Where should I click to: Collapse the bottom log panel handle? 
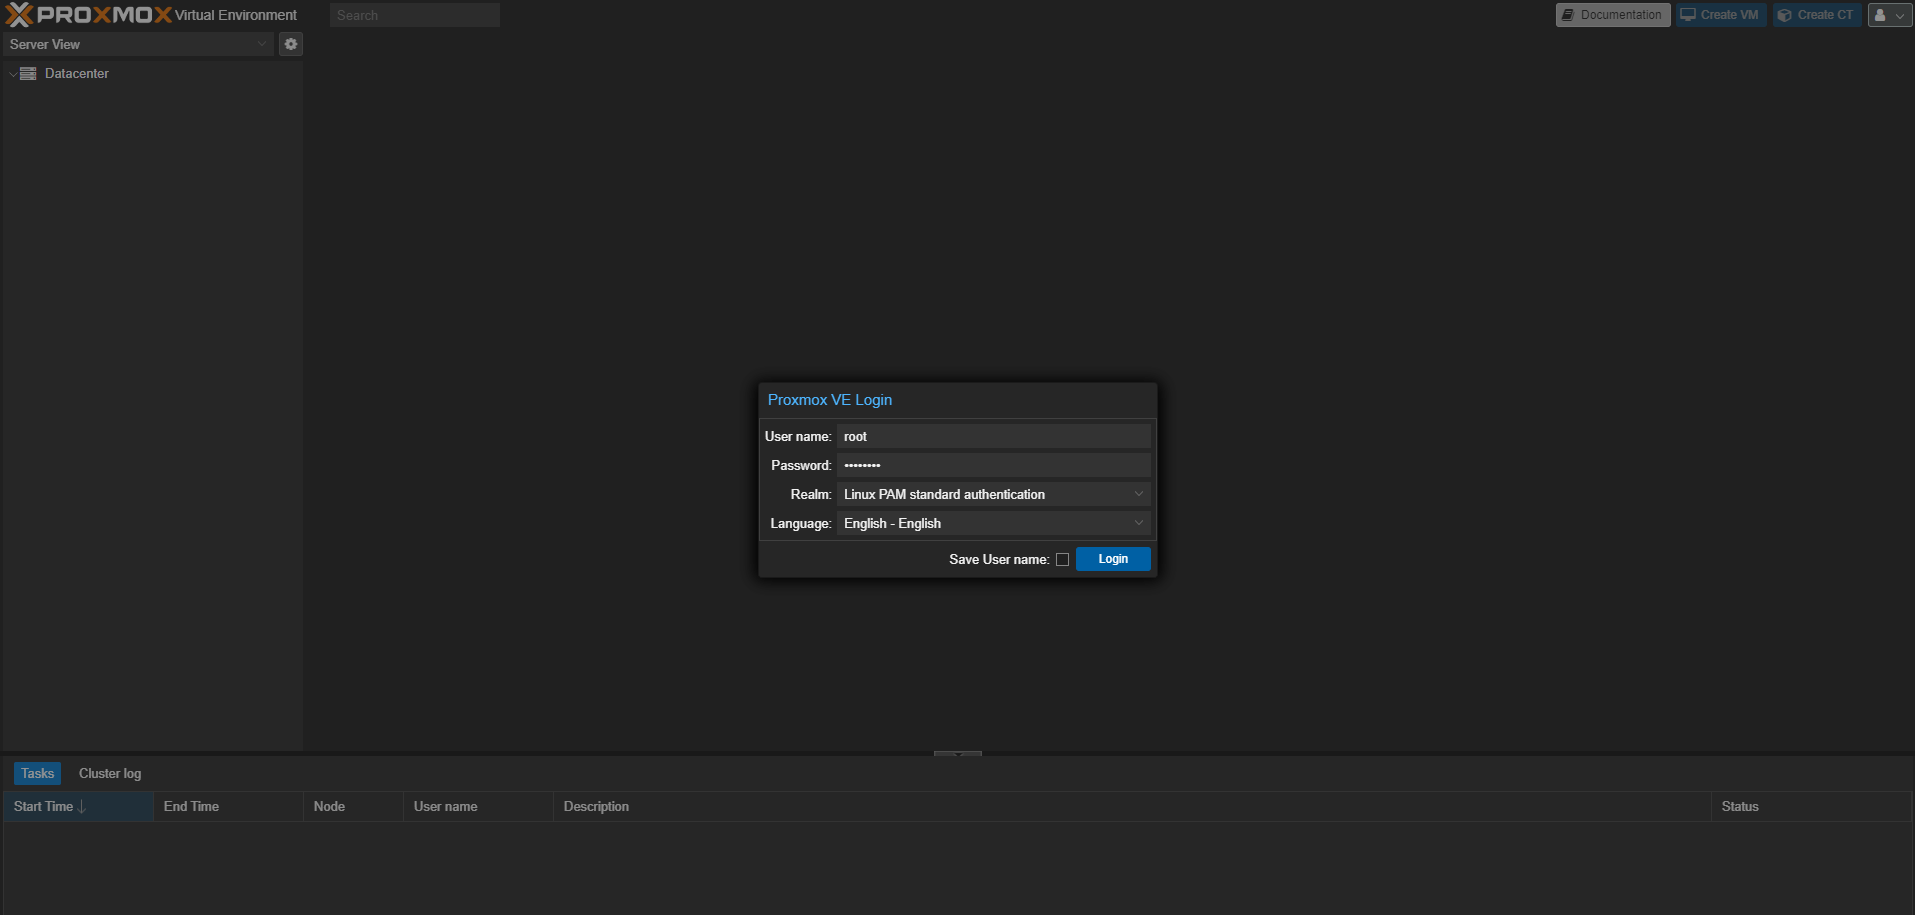(958, 753)
